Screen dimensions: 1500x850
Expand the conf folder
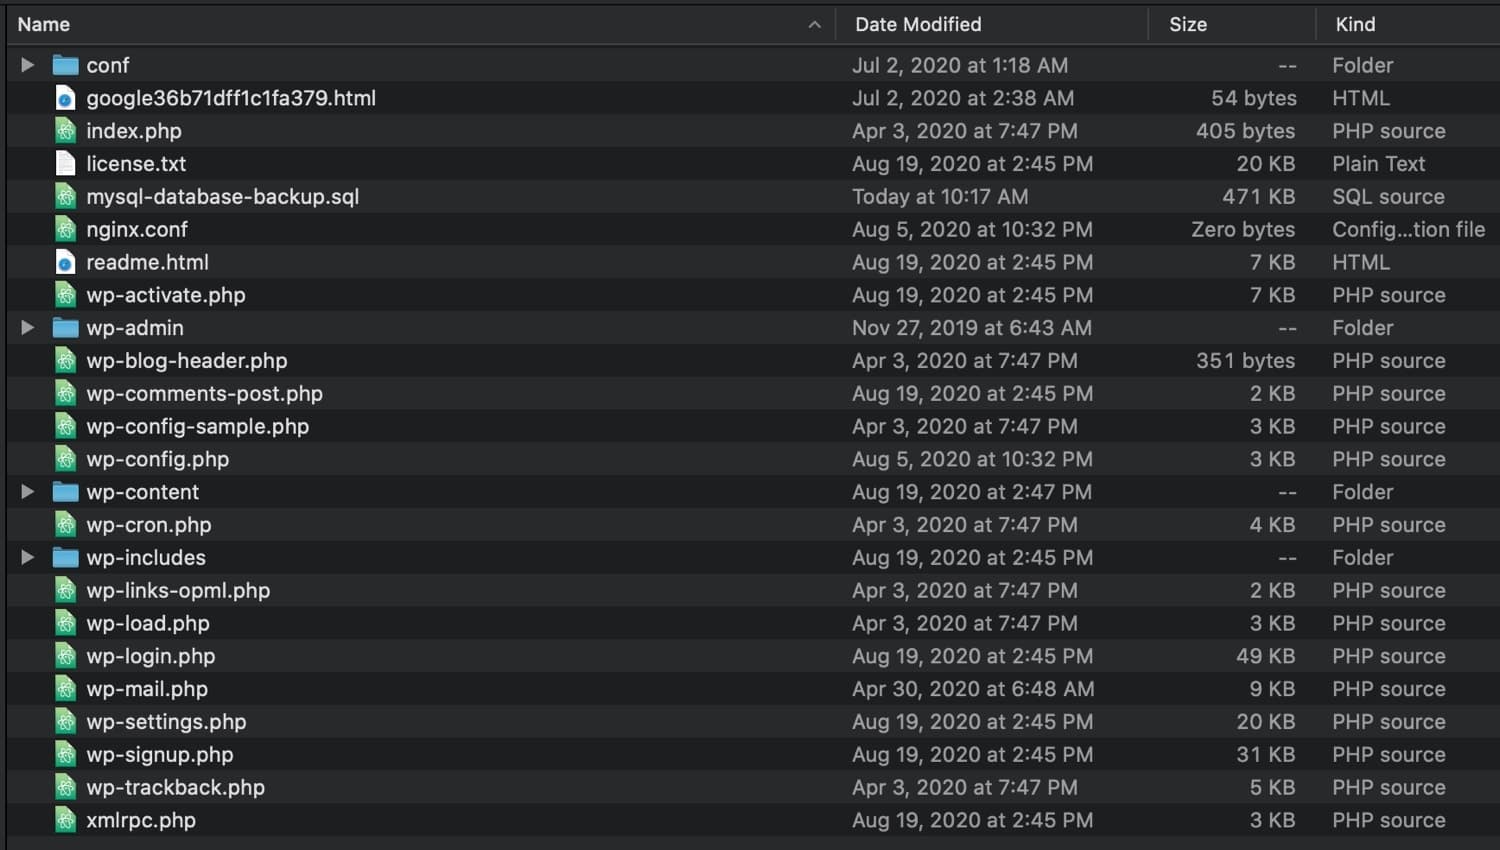(x=26, y=64)
